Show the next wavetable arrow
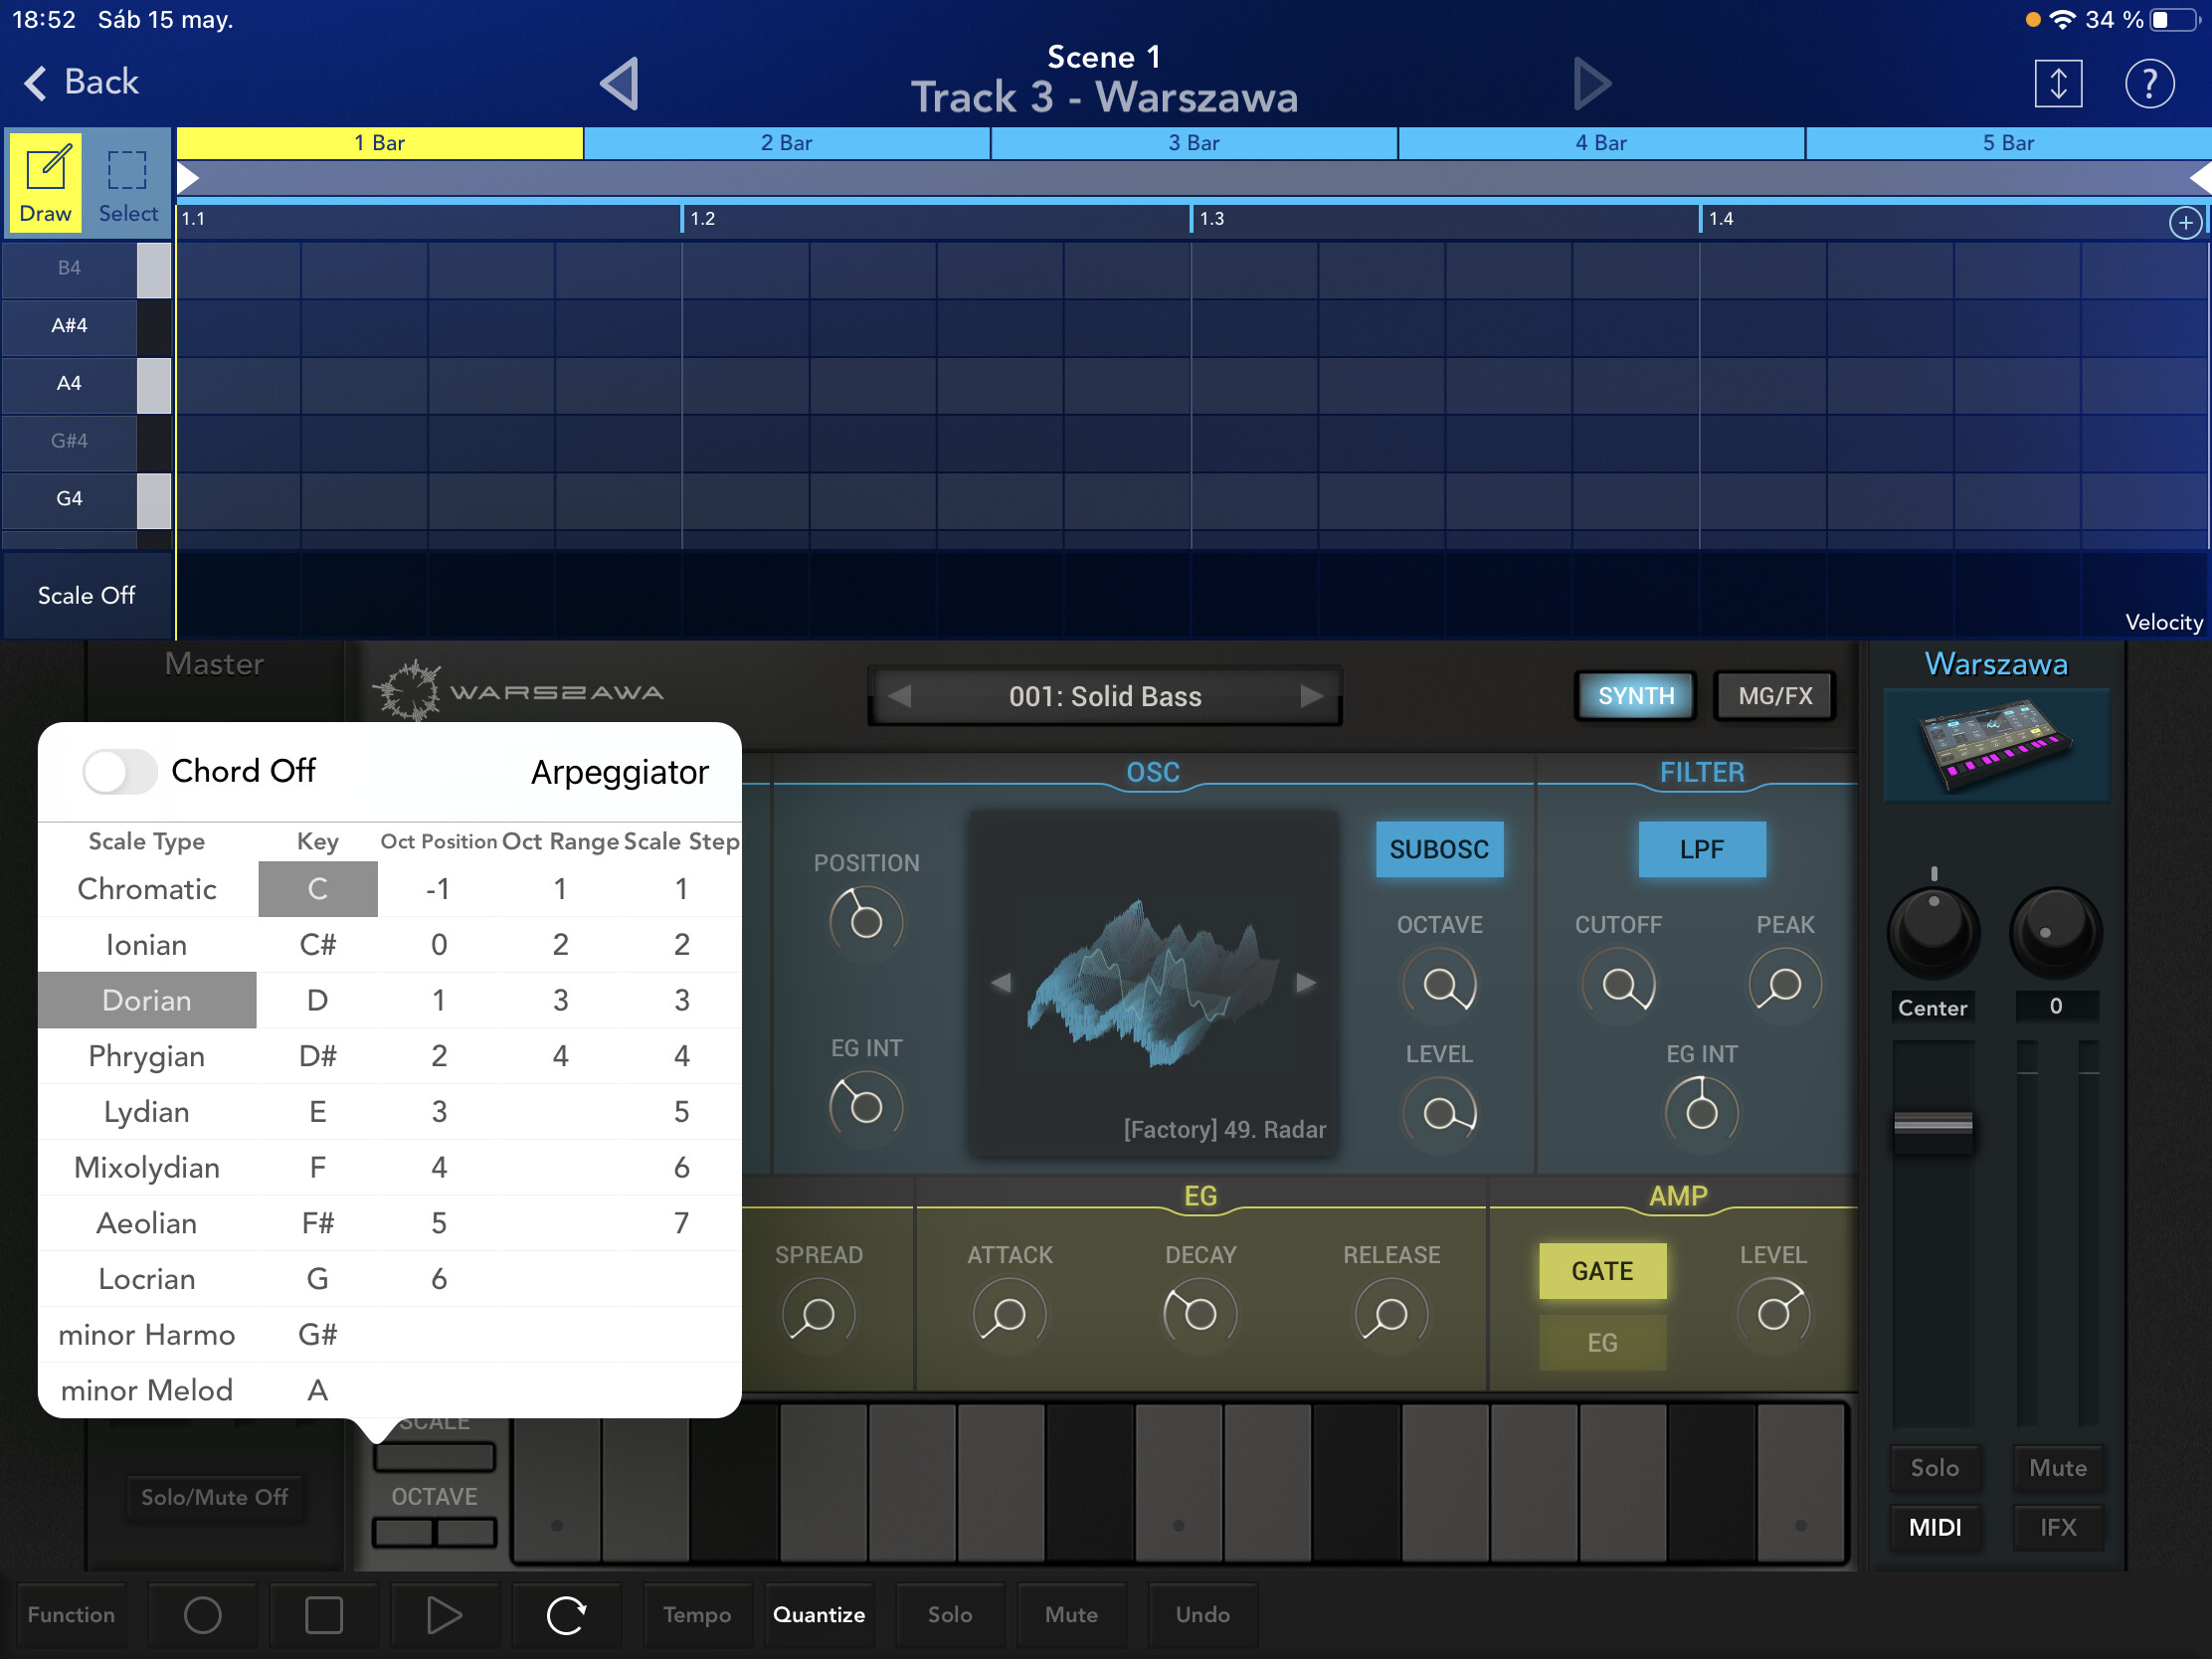 (x=1305, y=983)
